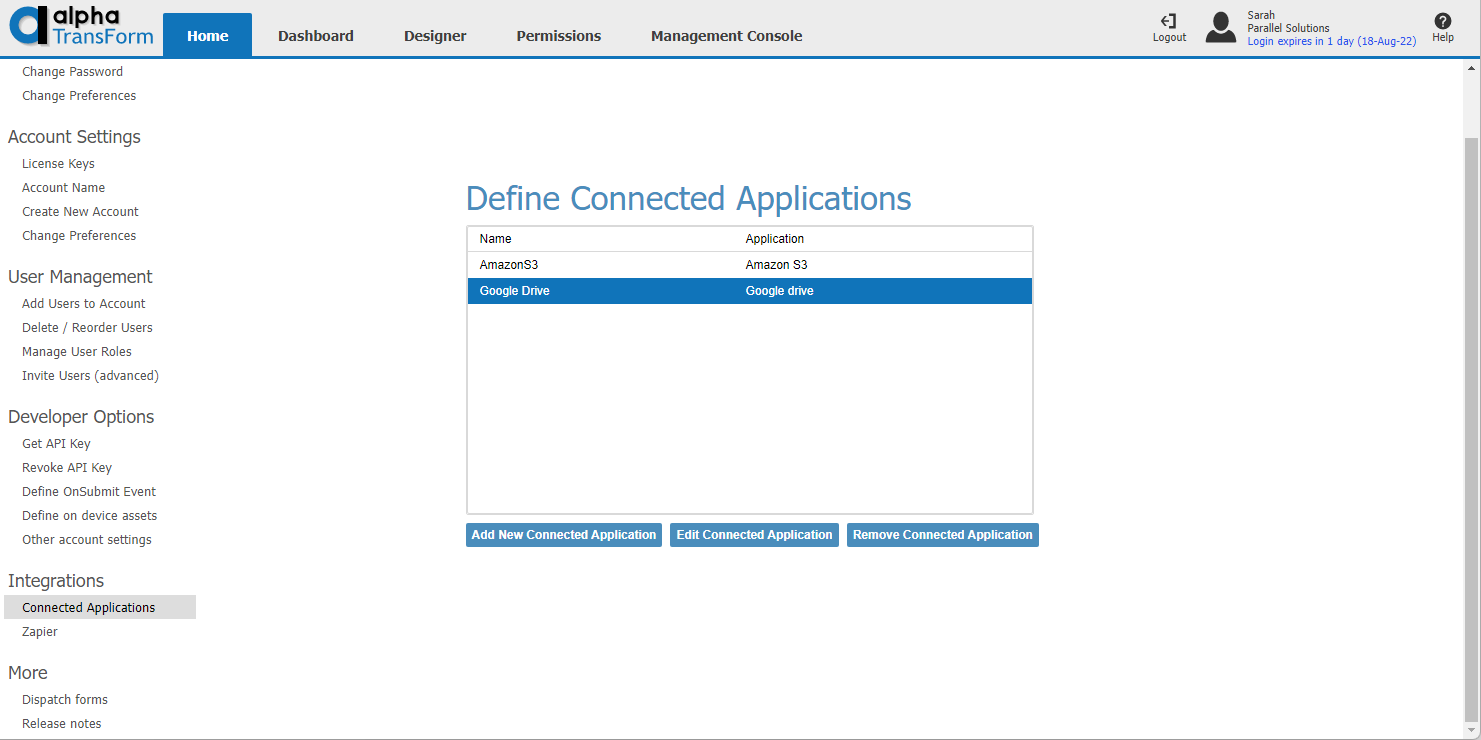Open License Keys settings
This screenshot has width=1481, height=740.
tap(58, 163)
